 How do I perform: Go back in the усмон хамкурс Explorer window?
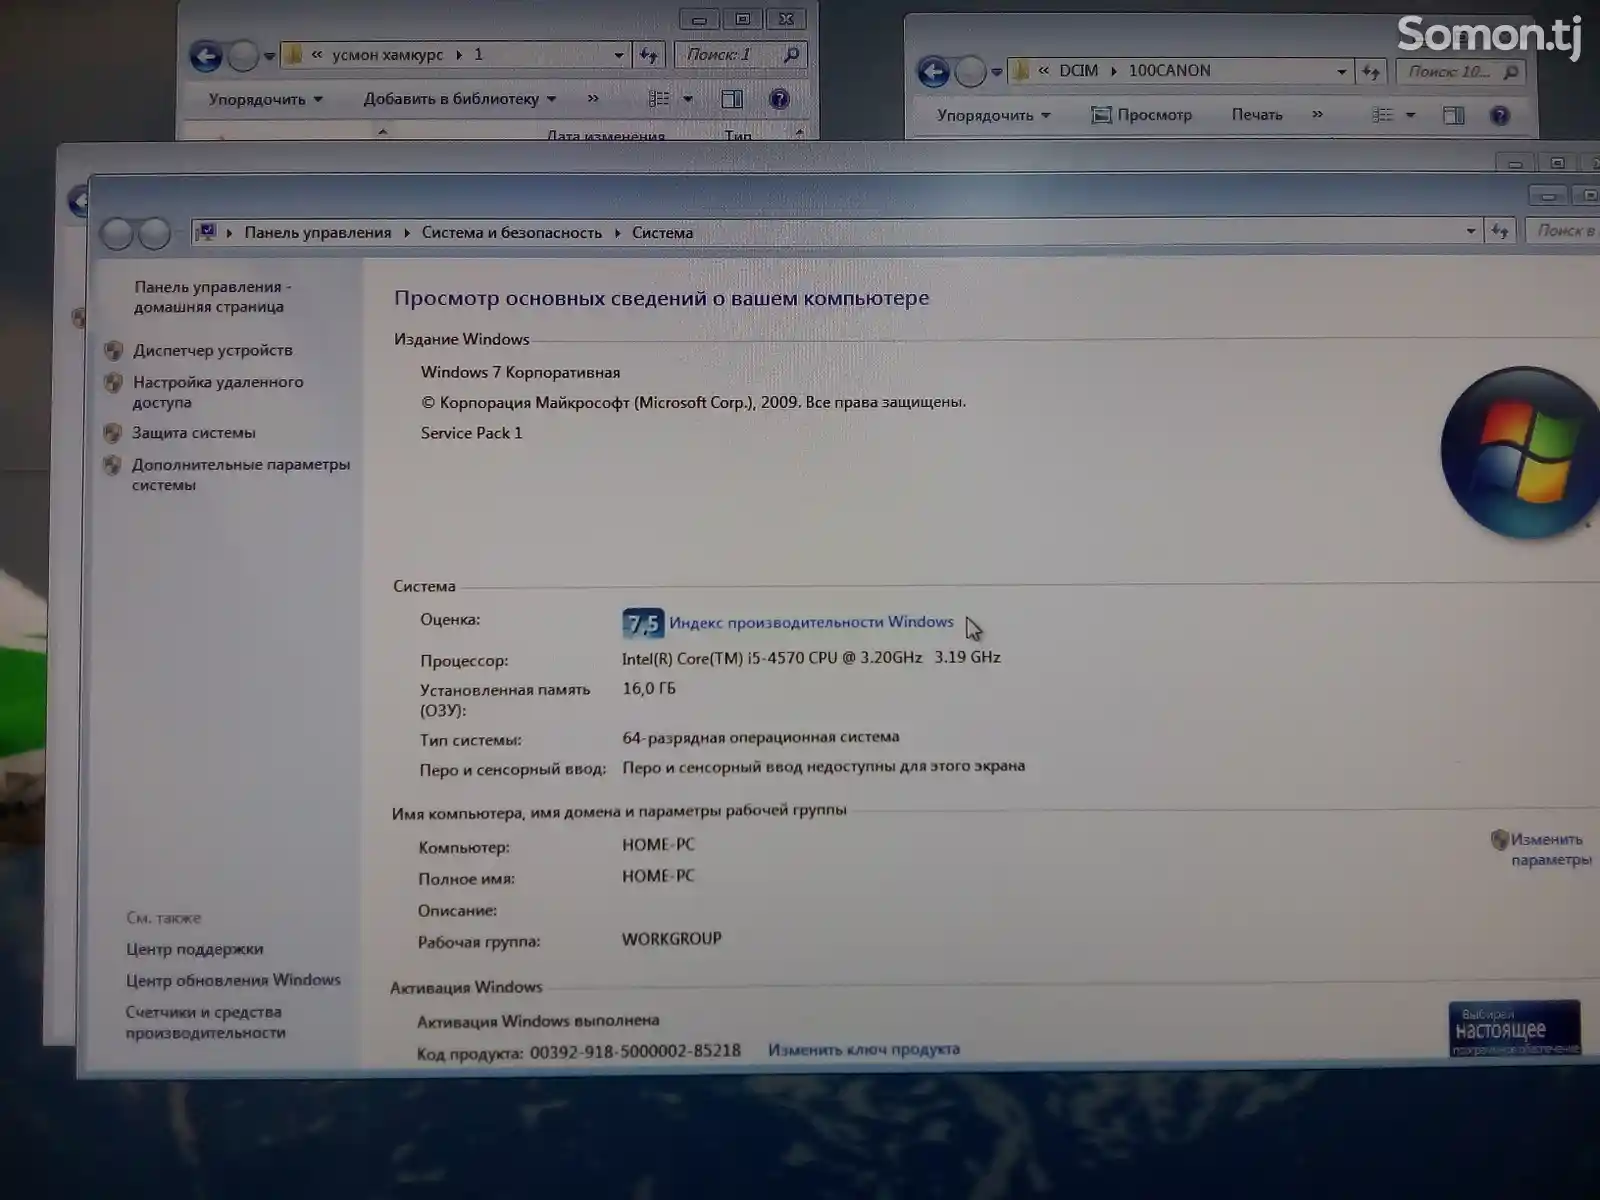pos(206,56)
